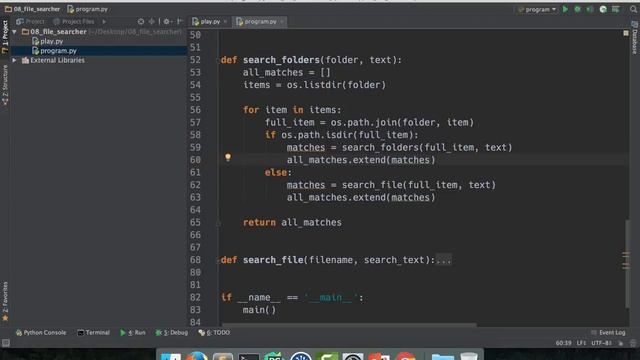Switch to the Project view tab
This screenshot has height=360, width=640.
(30, 21)
